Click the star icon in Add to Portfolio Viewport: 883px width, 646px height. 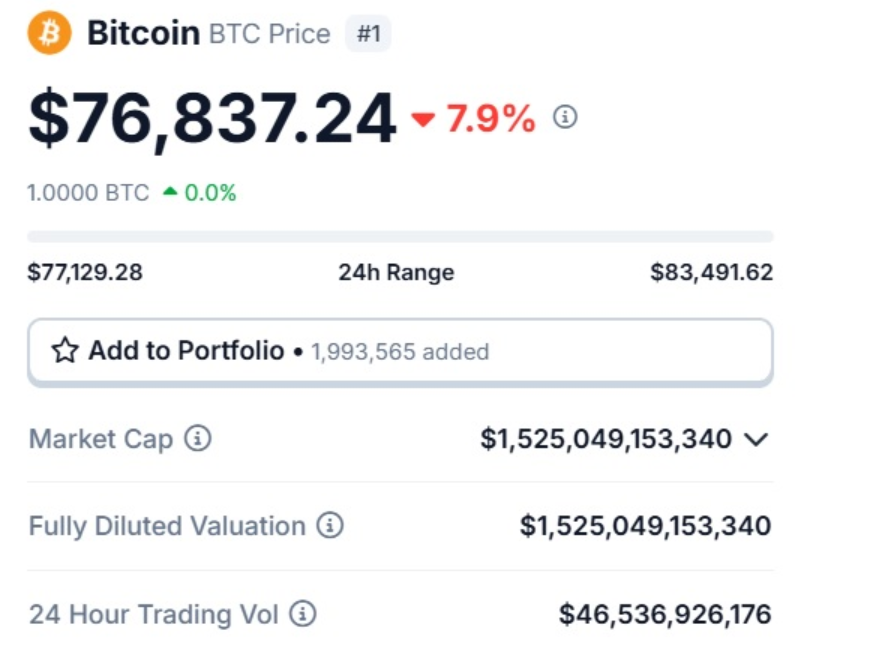tap(65, 351)
